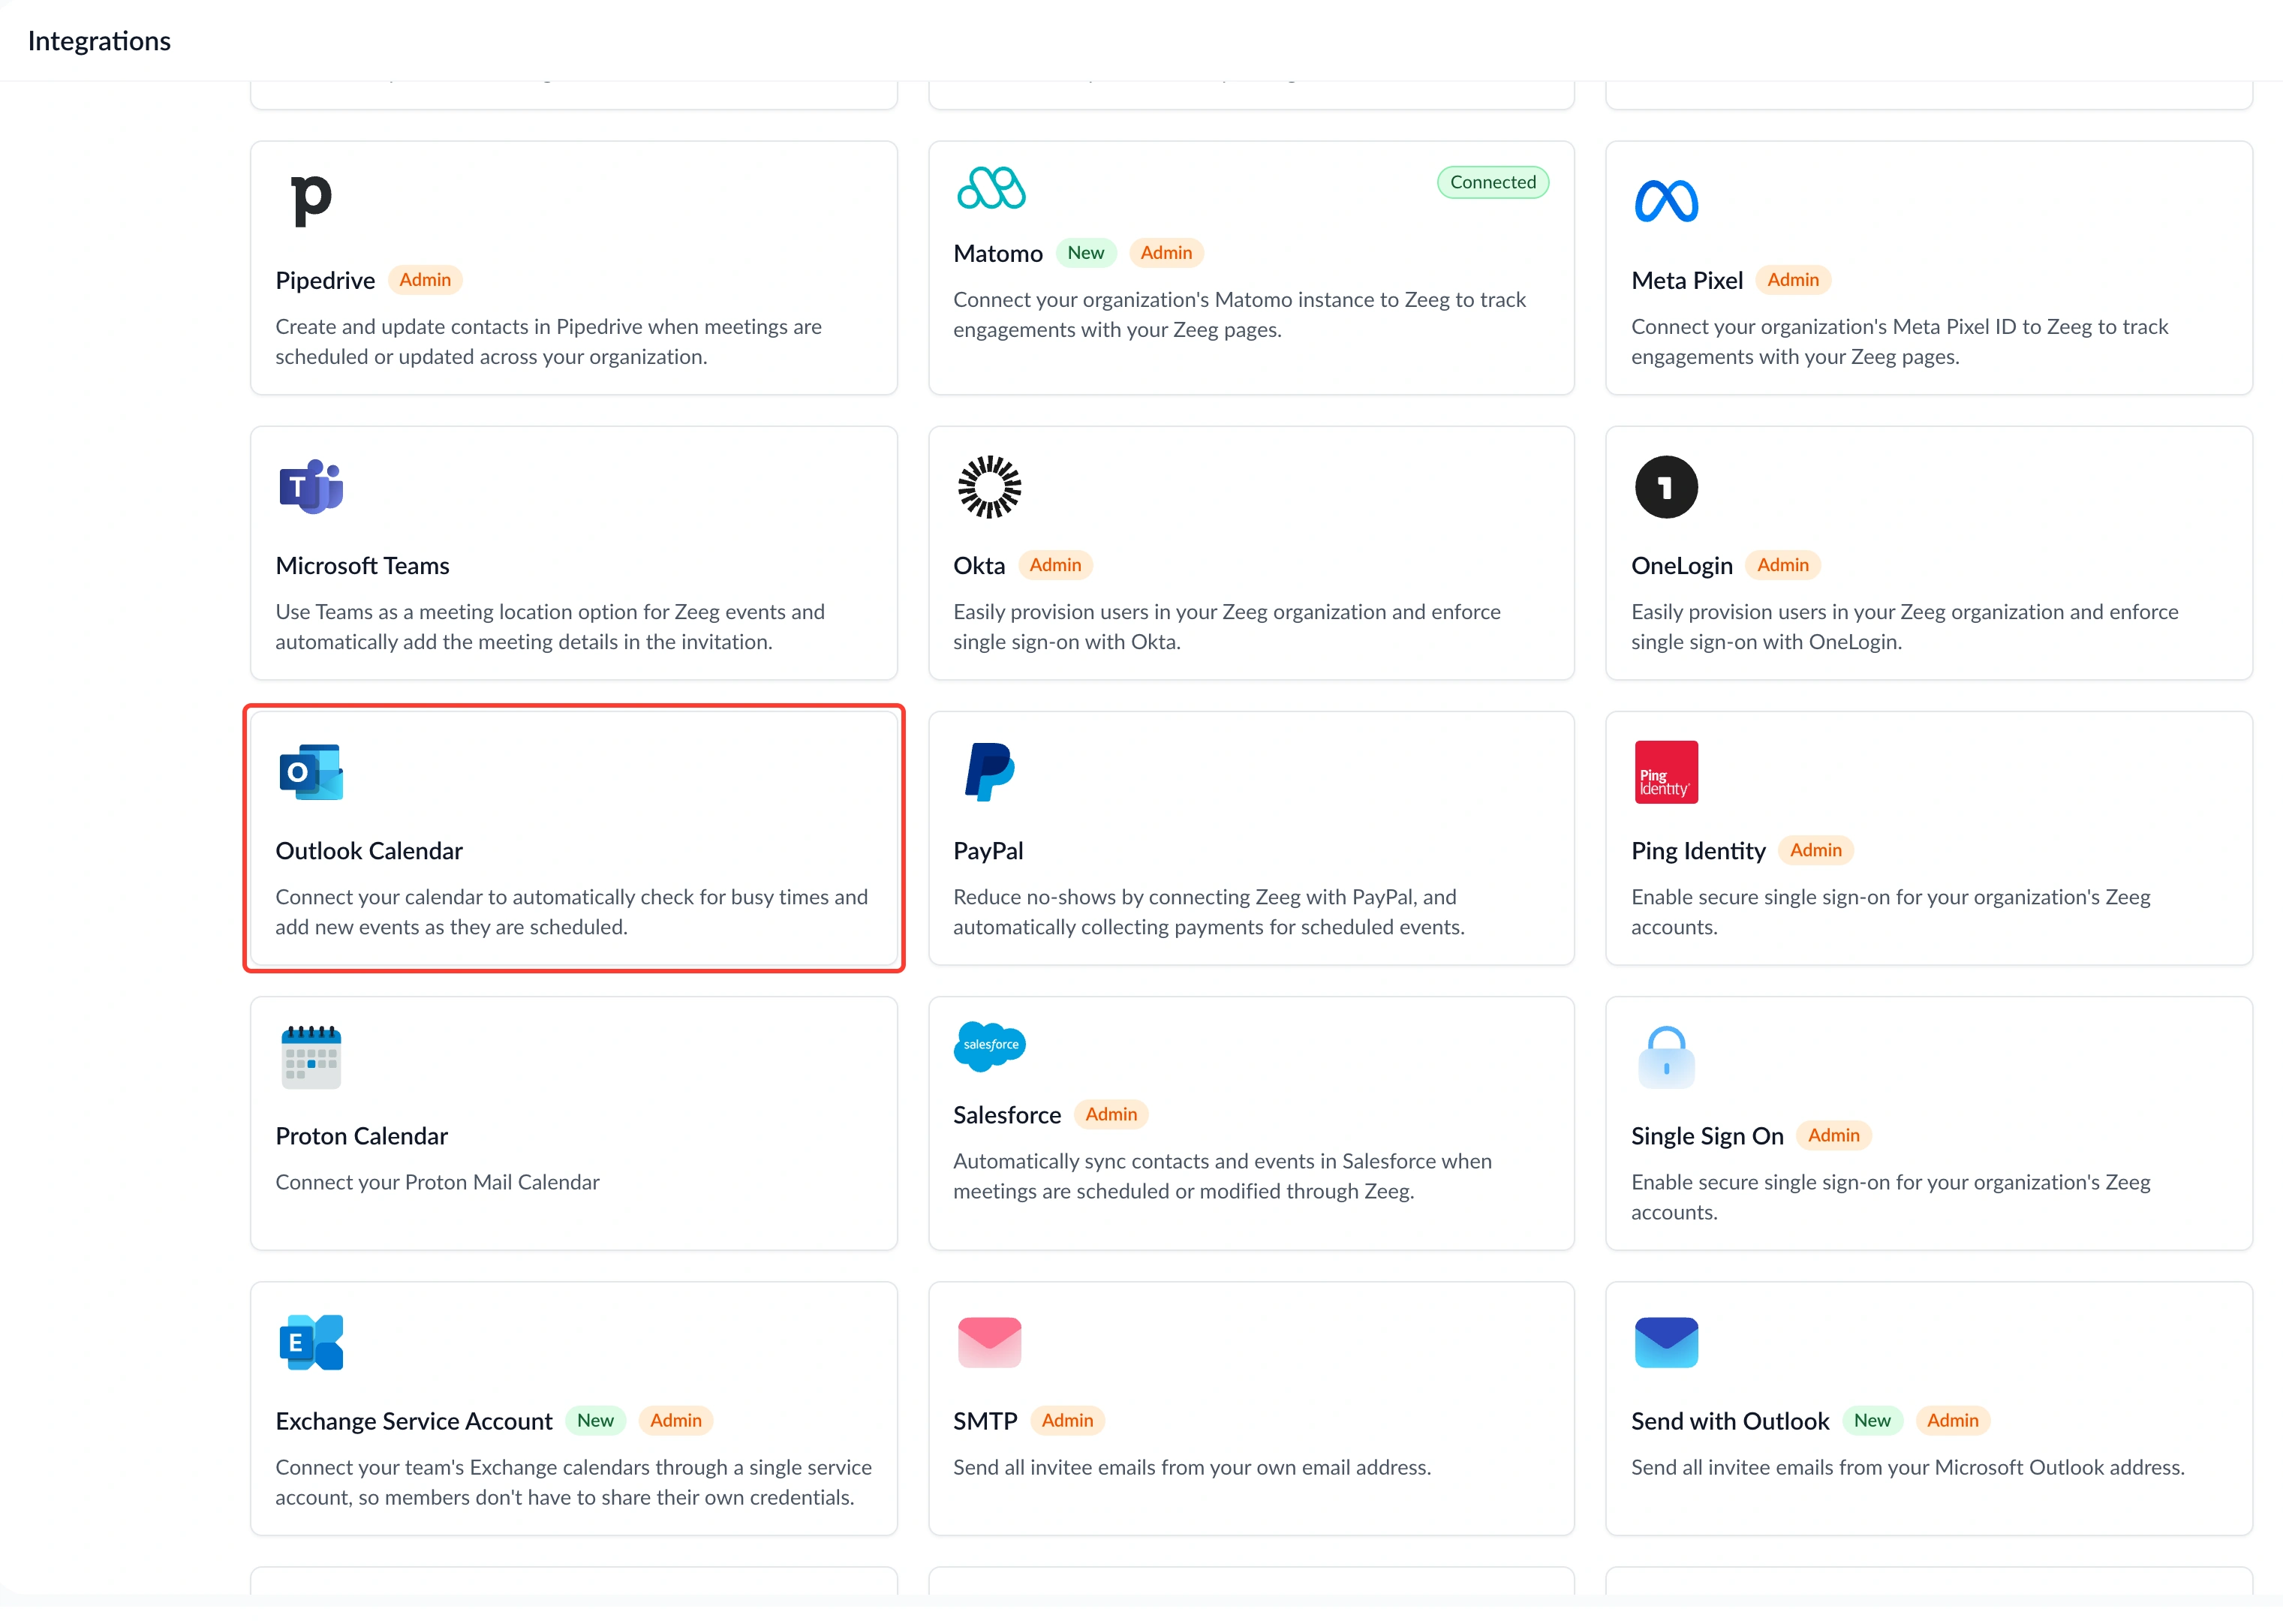
Task: Click the Admin badge beside Send with Outlook
Action: click(1952, 1420)
